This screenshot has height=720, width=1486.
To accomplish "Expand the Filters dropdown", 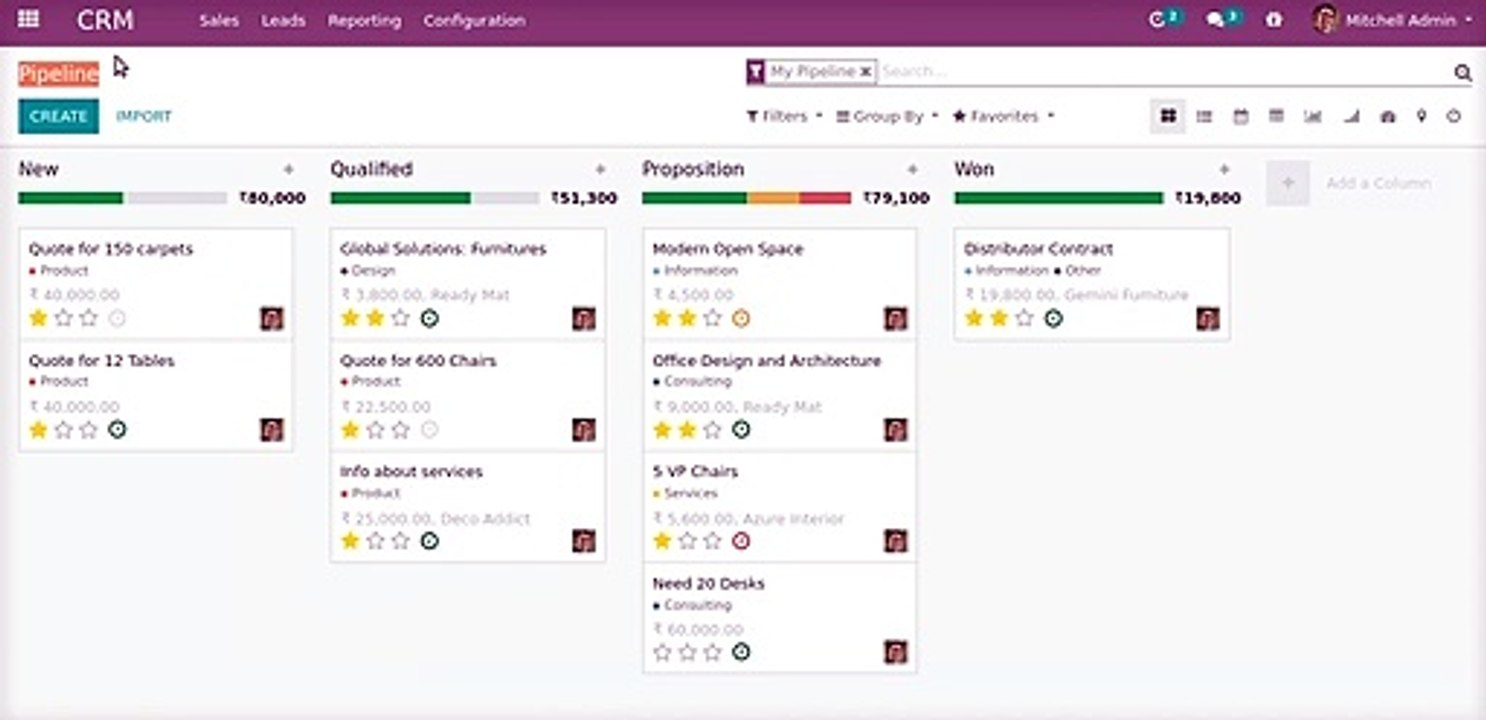I will pyautogui.click(x=785, y=116).
